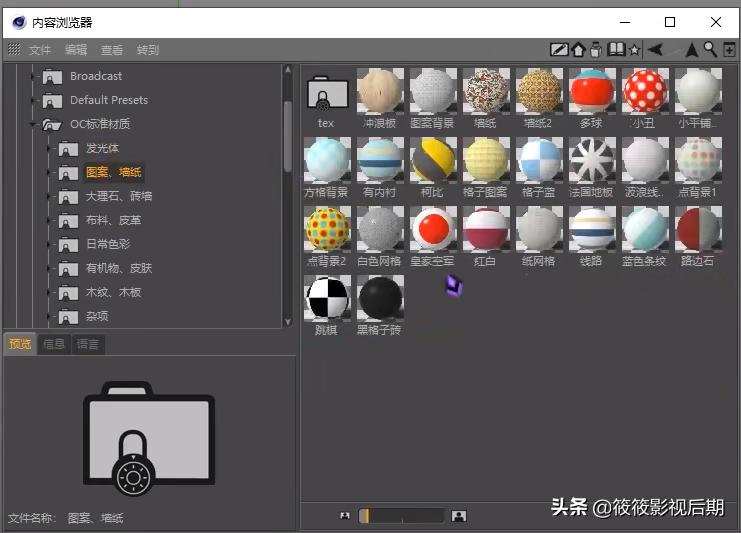Expand the 日常色彩 tree node
741x533 pixels.
pyautogui.click(x=49, y=245)
